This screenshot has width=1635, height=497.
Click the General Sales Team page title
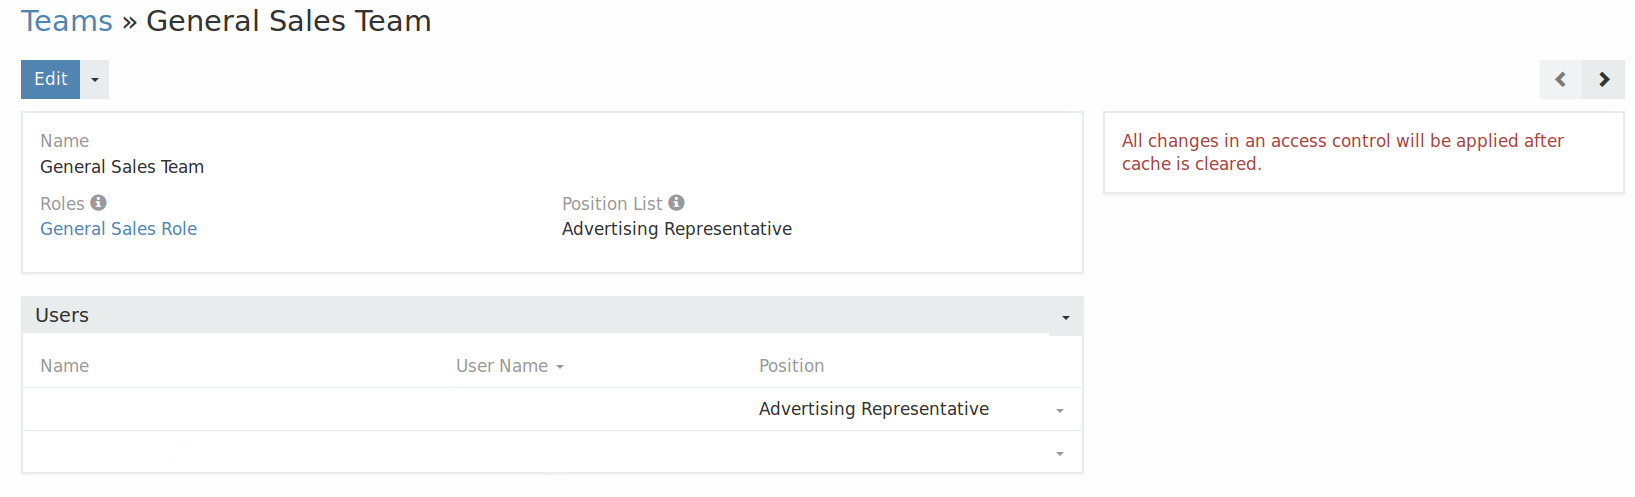point(289,21)
